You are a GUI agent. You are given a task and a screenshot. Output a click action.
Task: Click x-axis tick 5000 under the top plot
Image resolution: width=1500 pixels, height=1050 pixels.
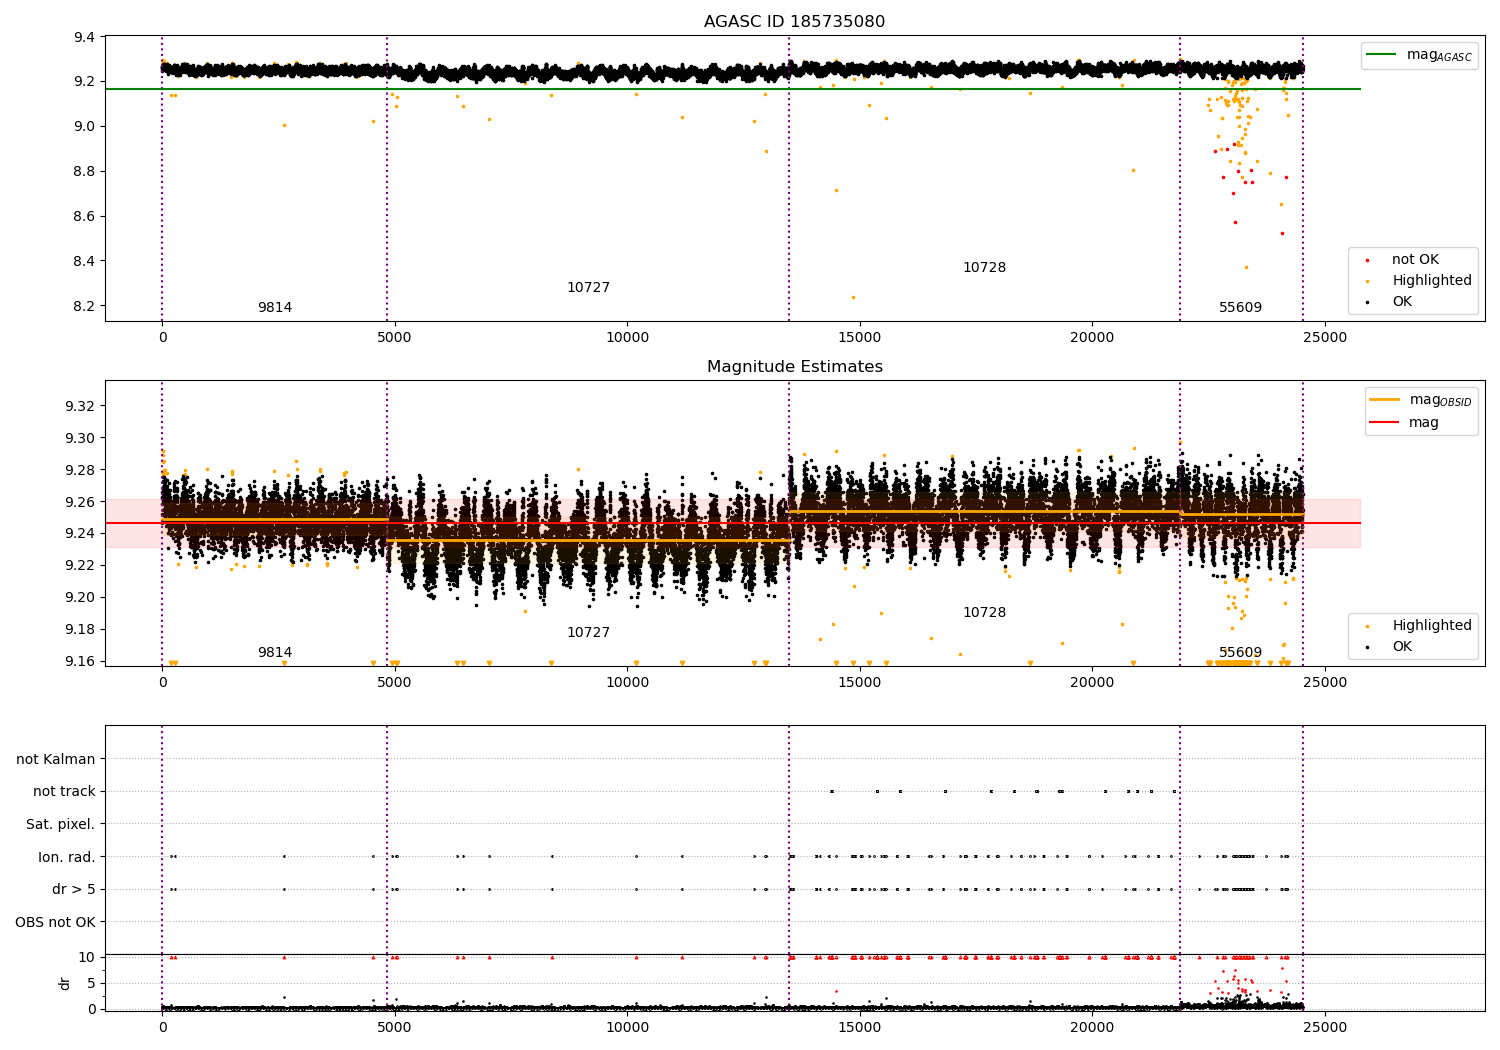(x=395, y=338)
